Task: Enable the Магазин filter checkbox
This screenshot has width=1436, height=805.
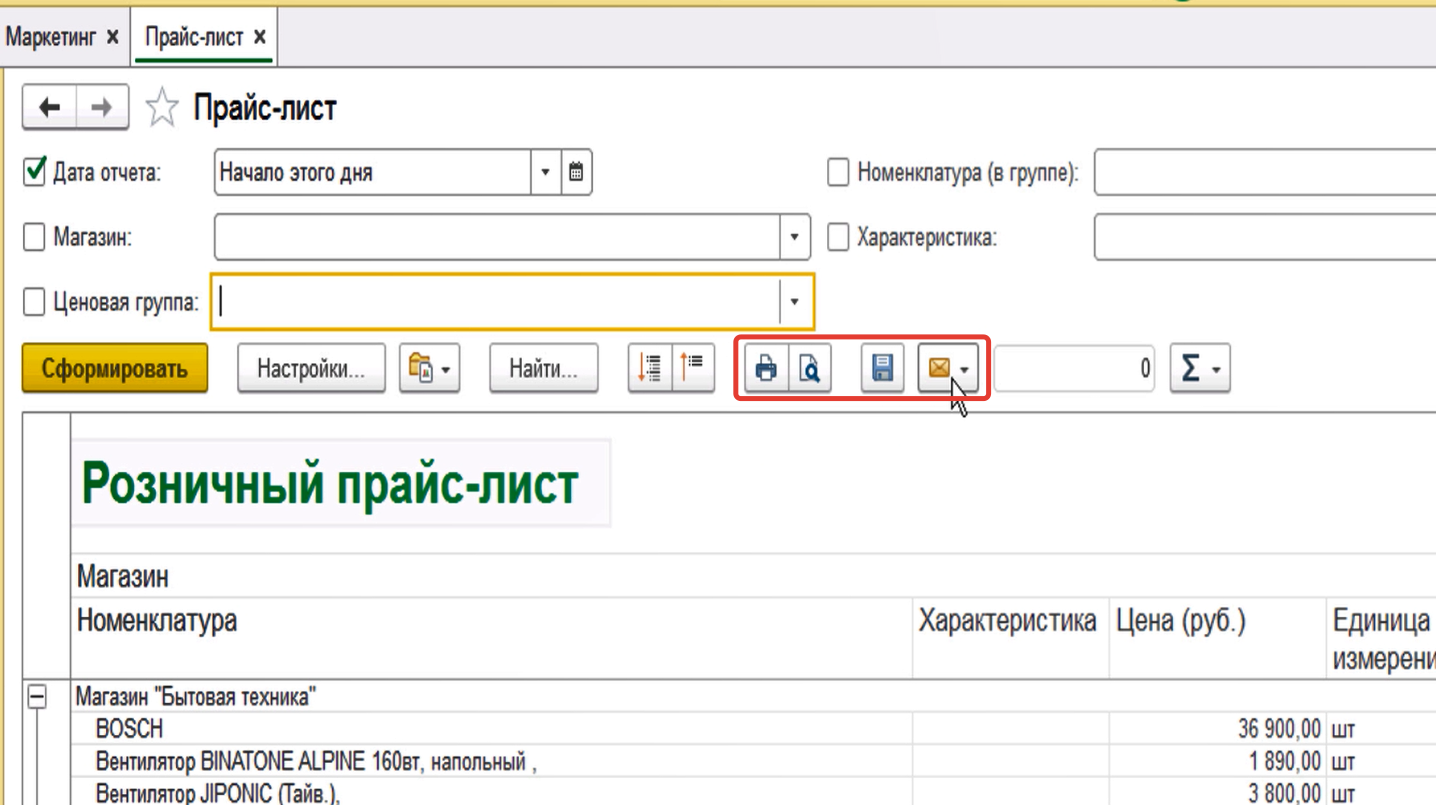Action: pos(34,238)
